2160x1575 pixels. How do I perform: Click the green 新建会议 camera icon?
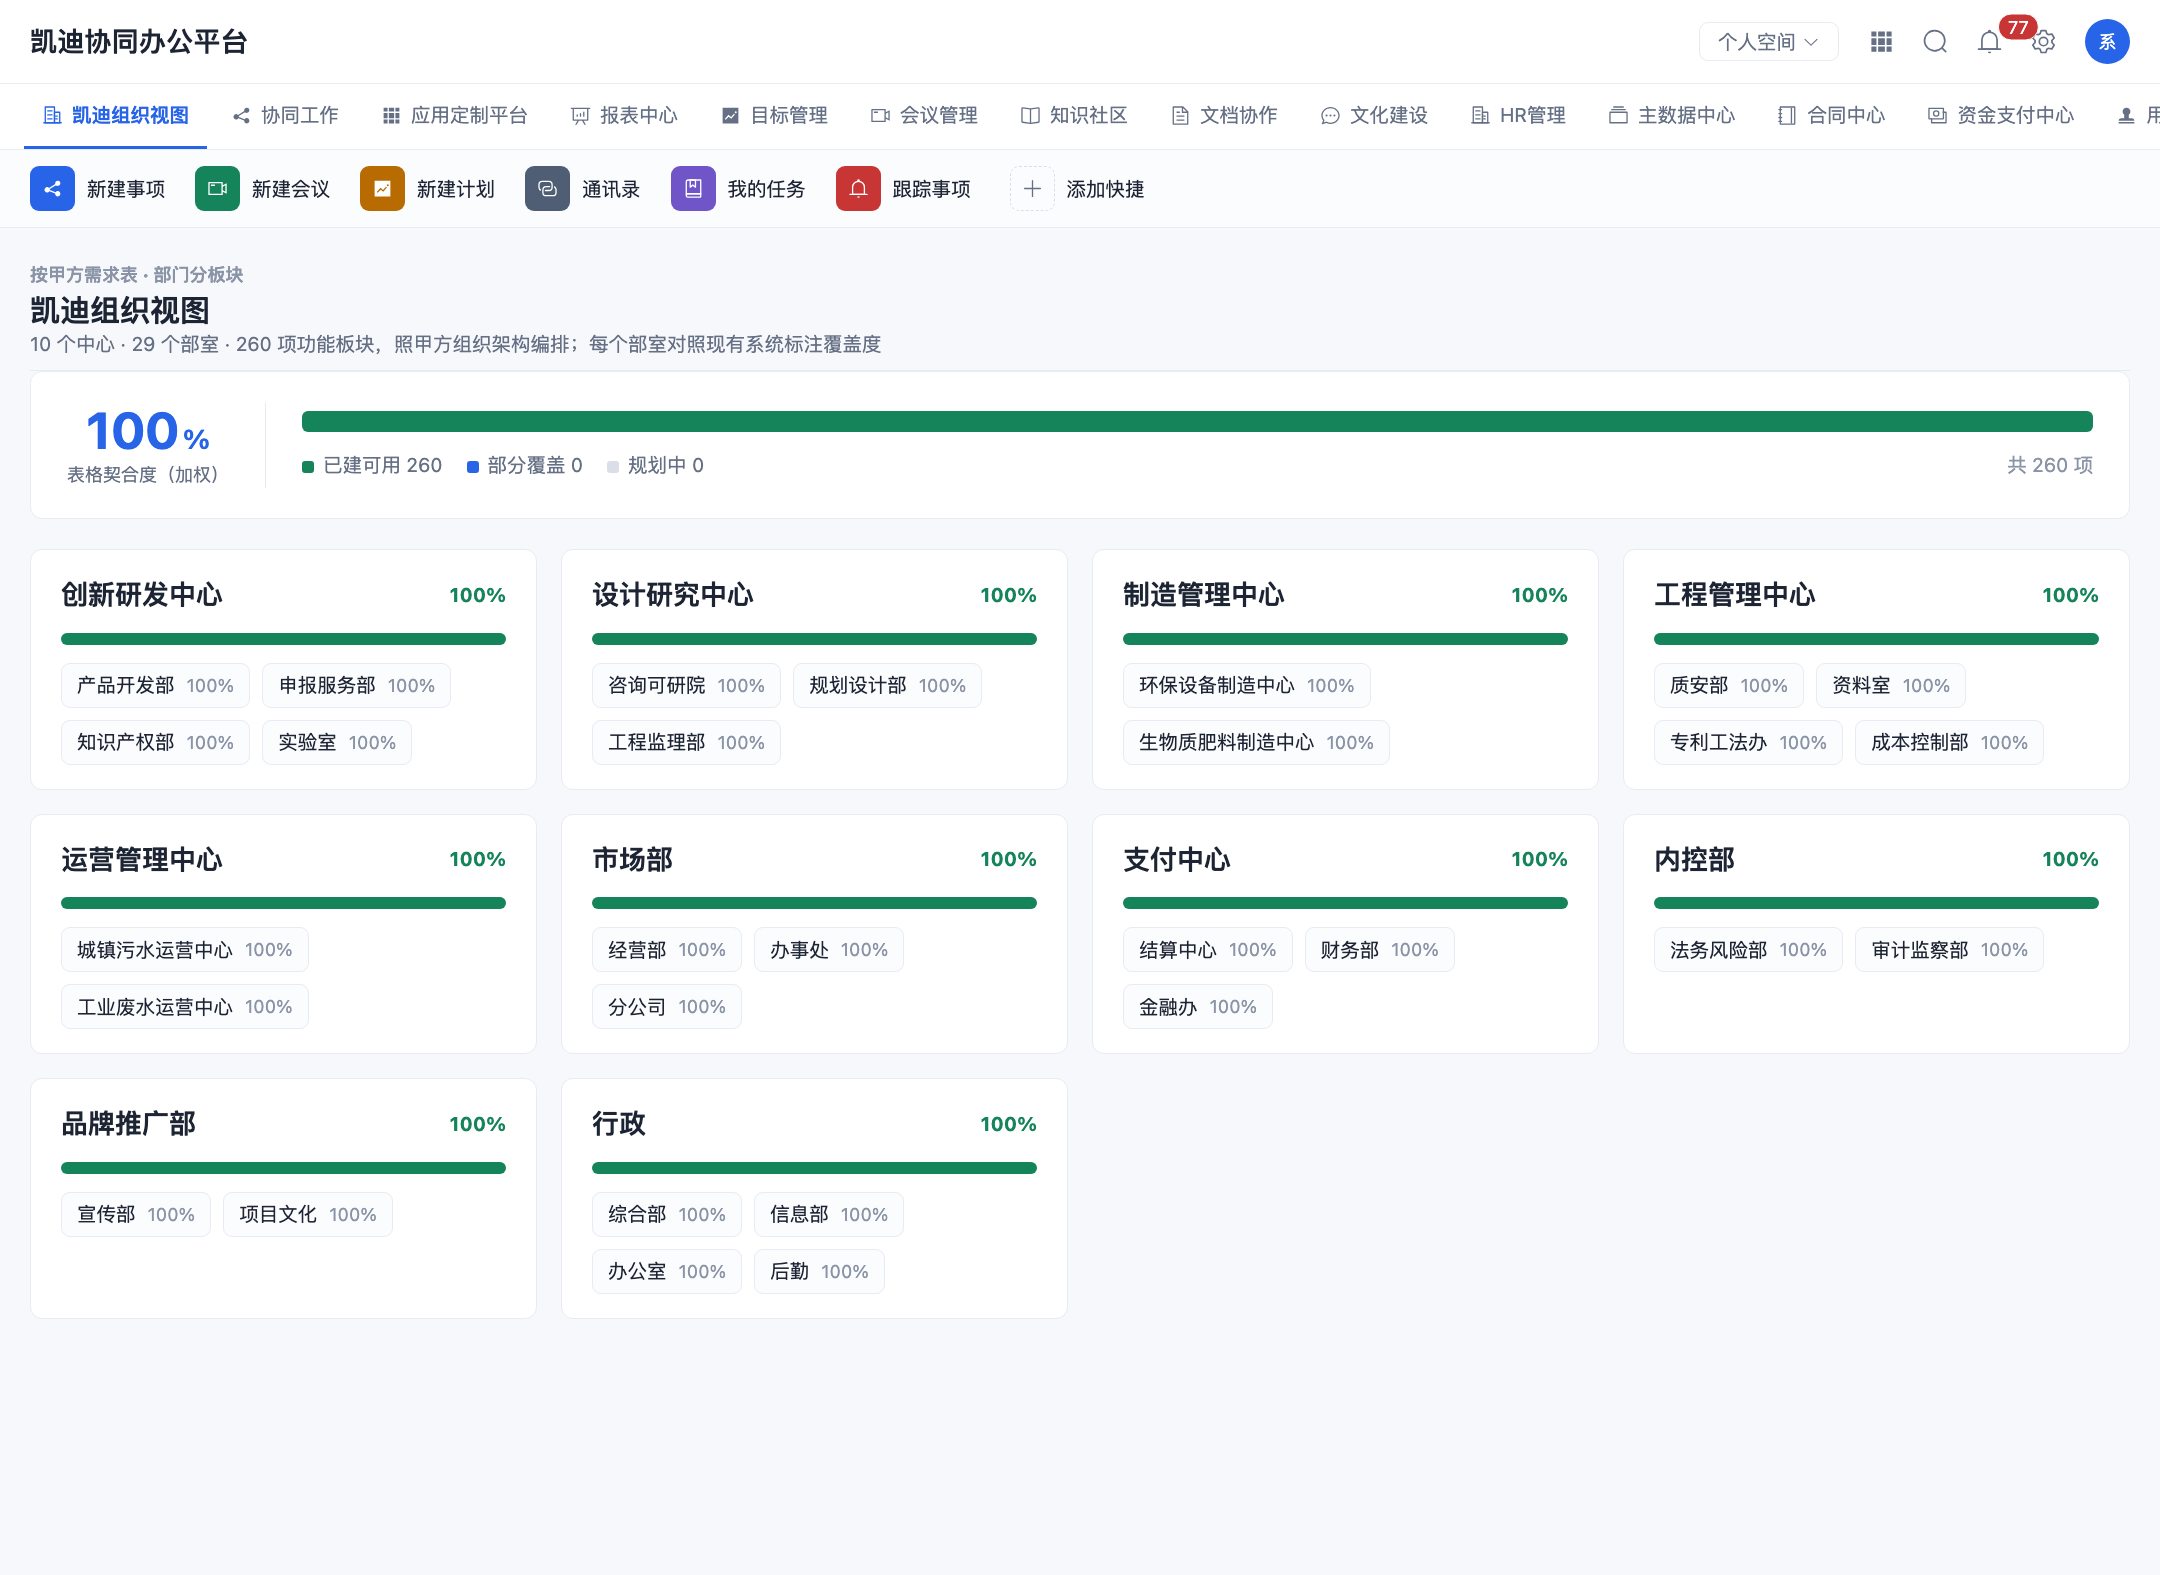coord(217,189)
